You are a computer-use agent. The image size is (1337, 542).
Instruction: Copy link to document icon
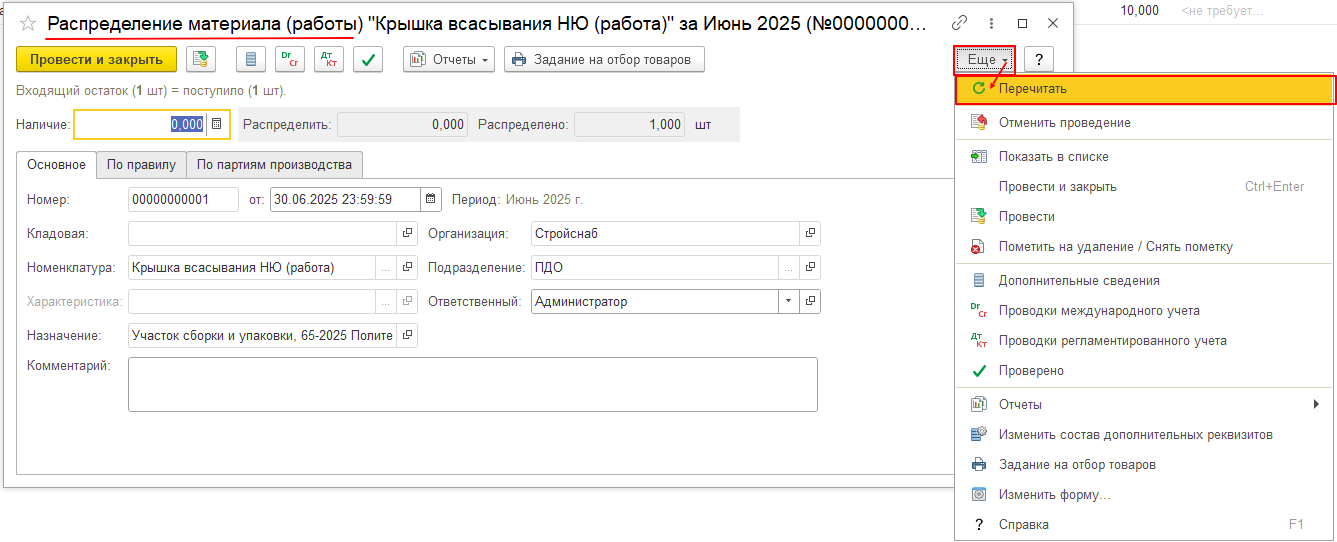960,23
